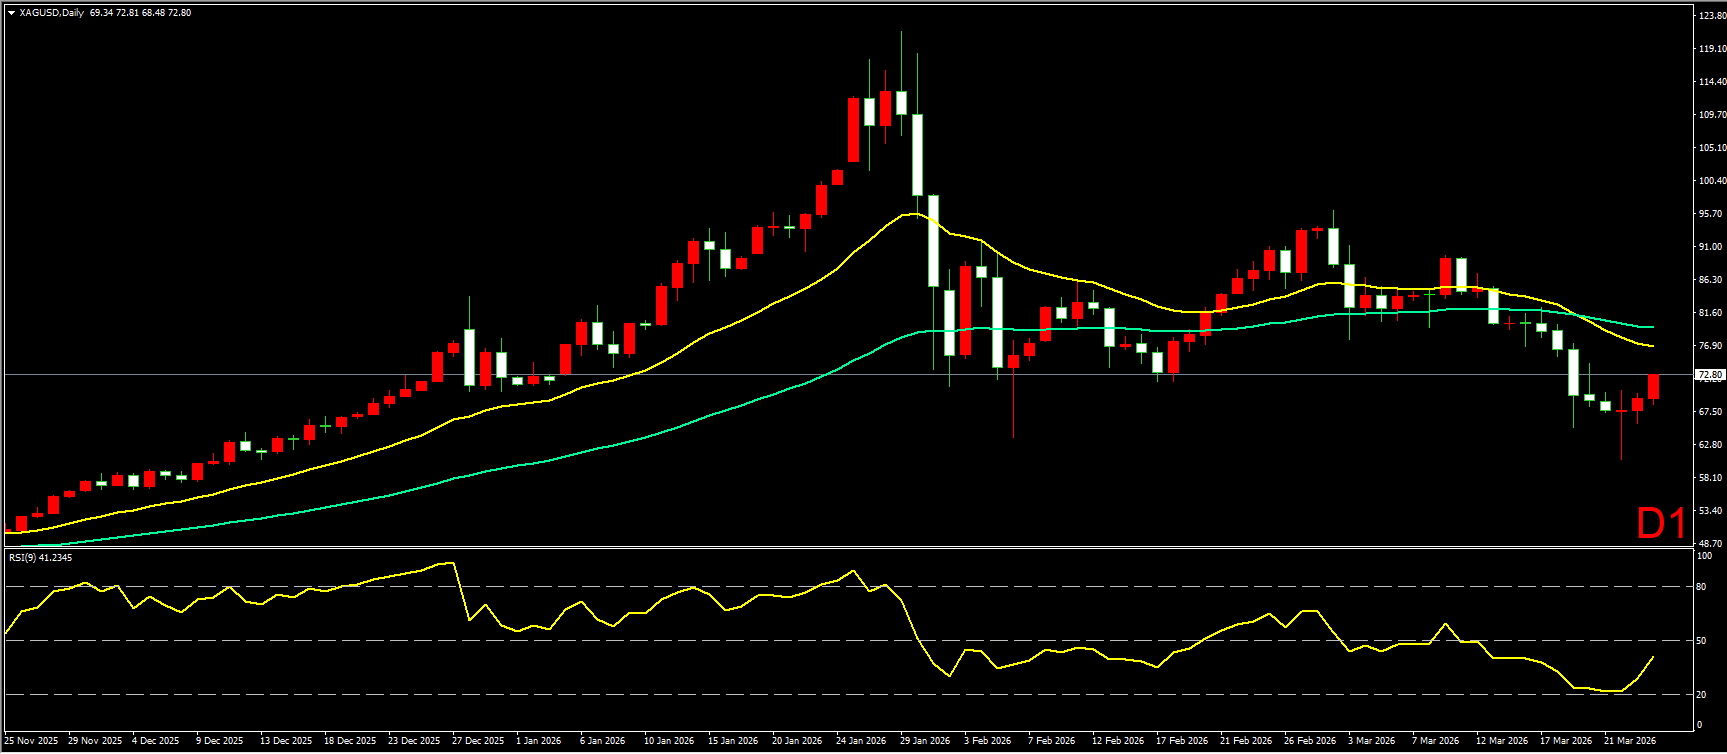Click the 48.70 price on the price scale
The image size is (1727, 754).
(x=1711, y=543)
